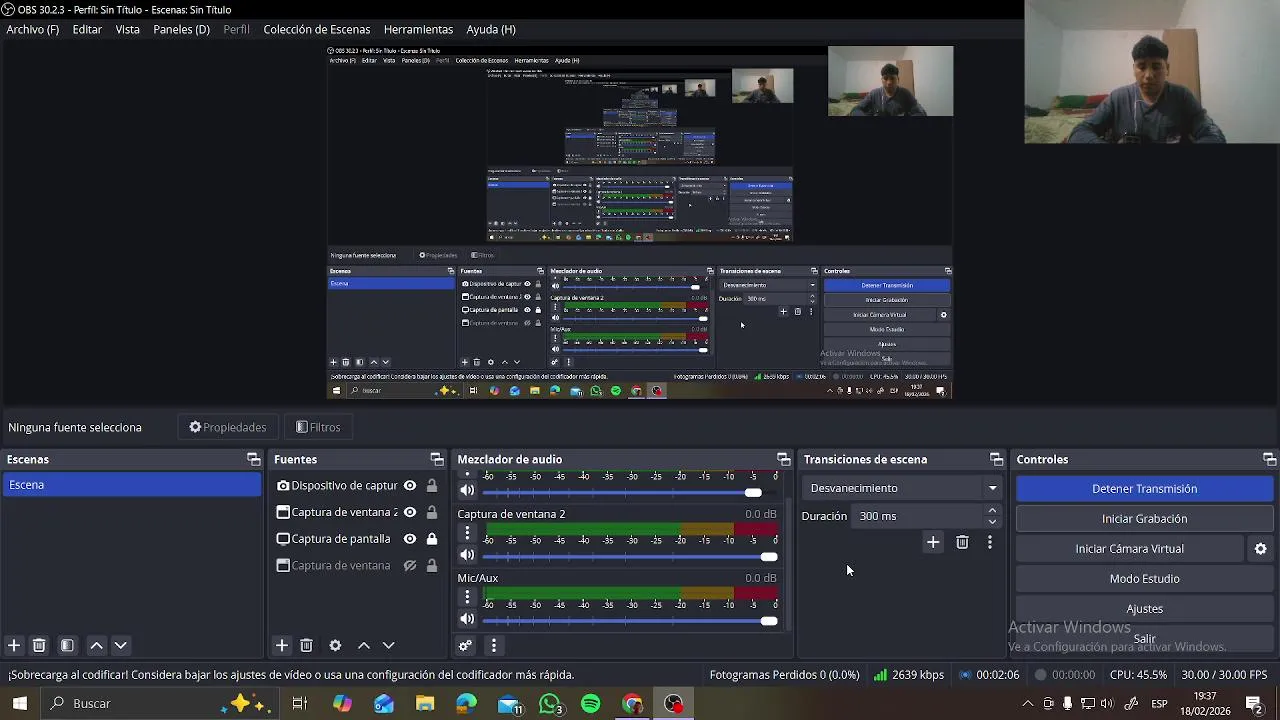Open virtual camera settings gear

tap(1261, 549)
